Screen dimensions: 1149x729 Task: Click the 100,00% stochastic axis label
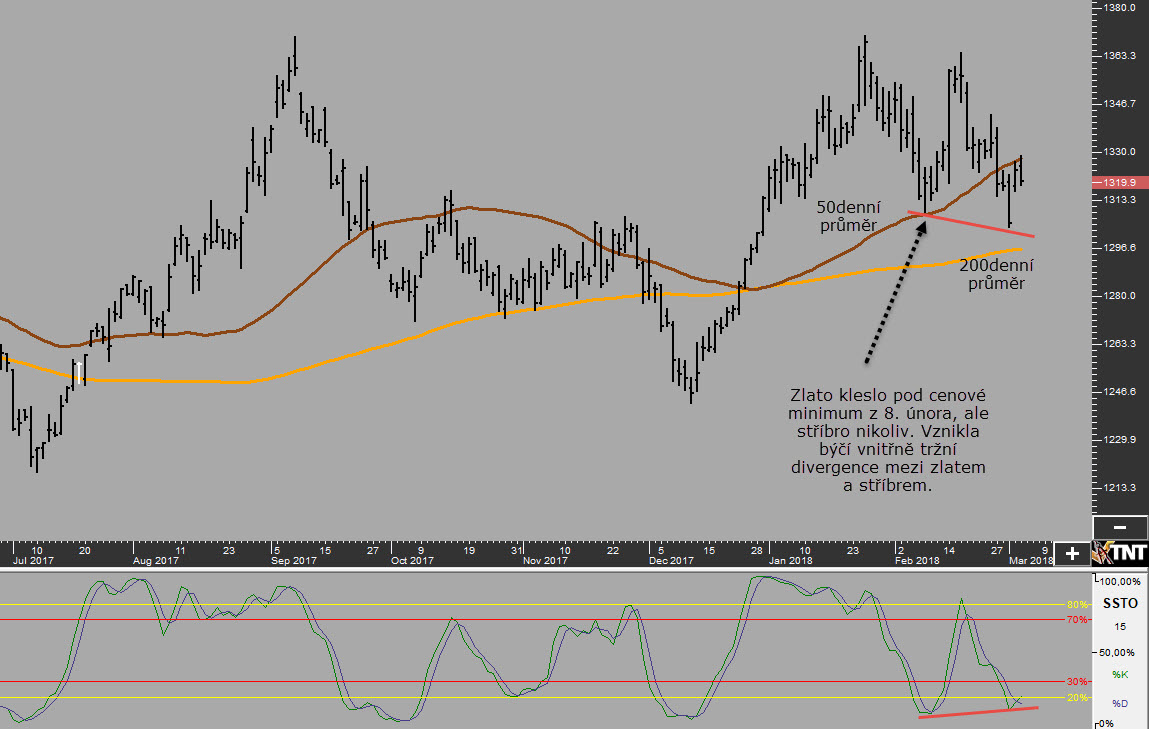click(x=1120, y=582)
